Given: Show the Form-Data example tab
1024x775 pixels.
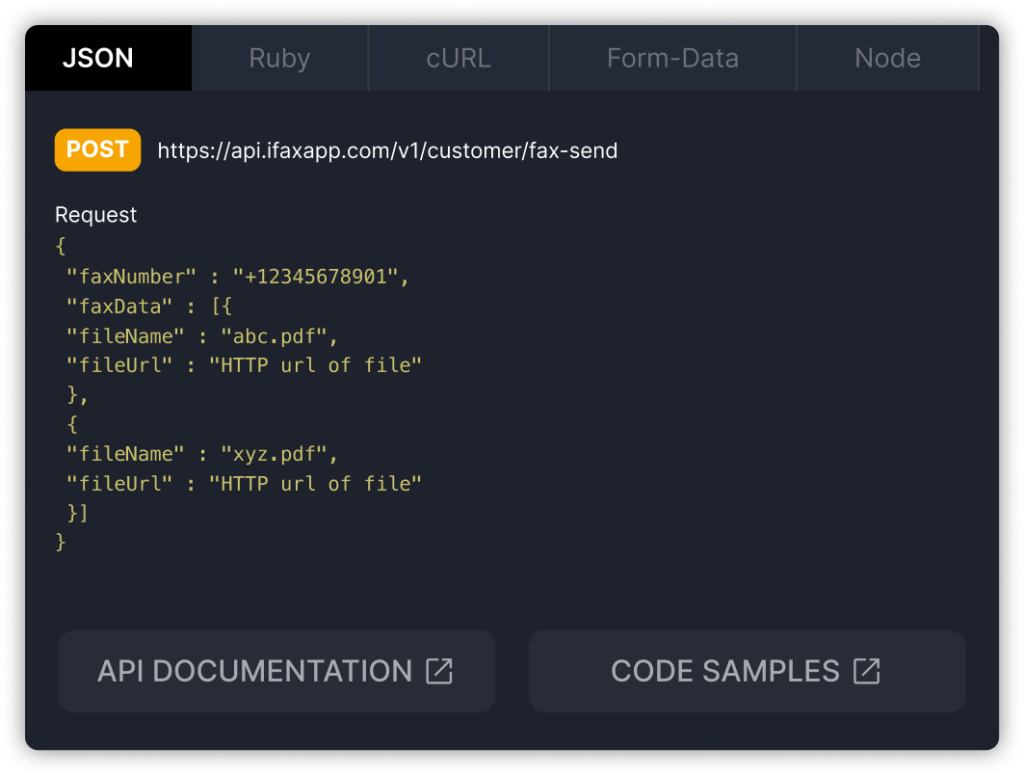Looking at the screenshot, I should [x=673, y=58].
